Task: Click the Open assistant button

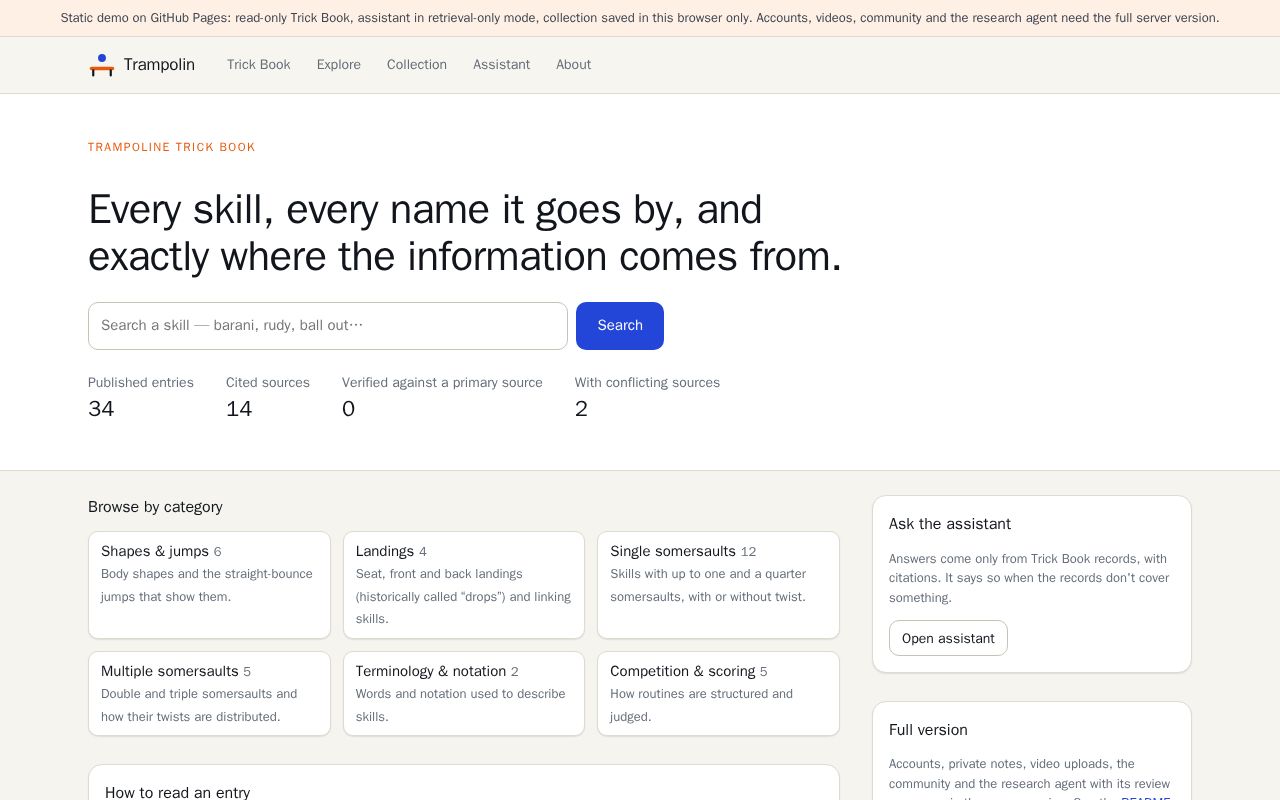Action: coord(948,638)
